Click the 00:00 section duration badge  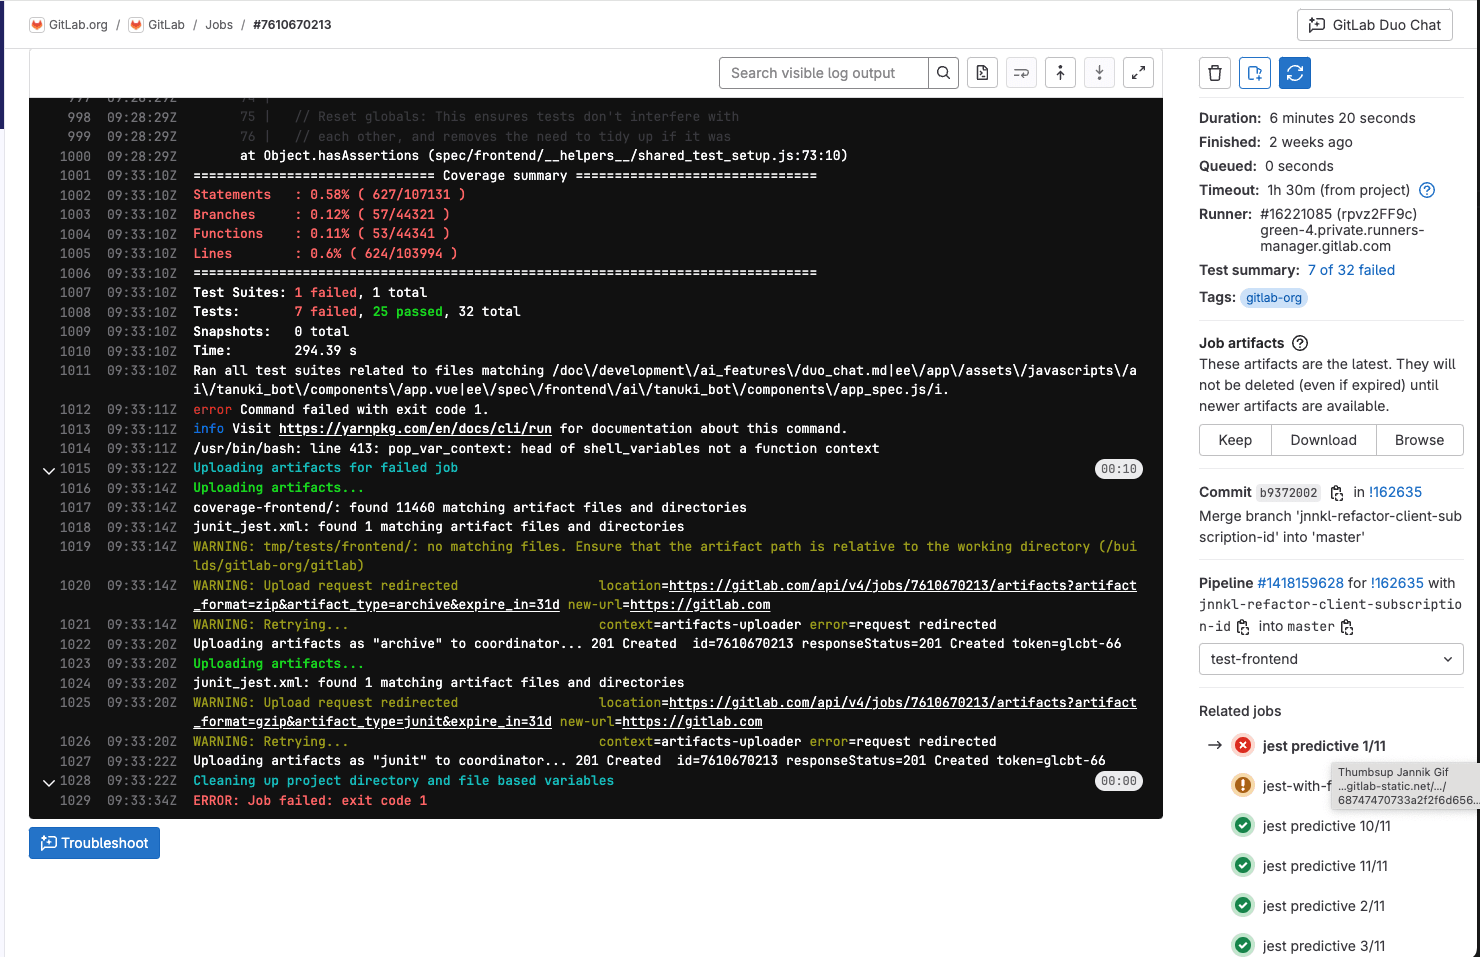point(1119,781)
